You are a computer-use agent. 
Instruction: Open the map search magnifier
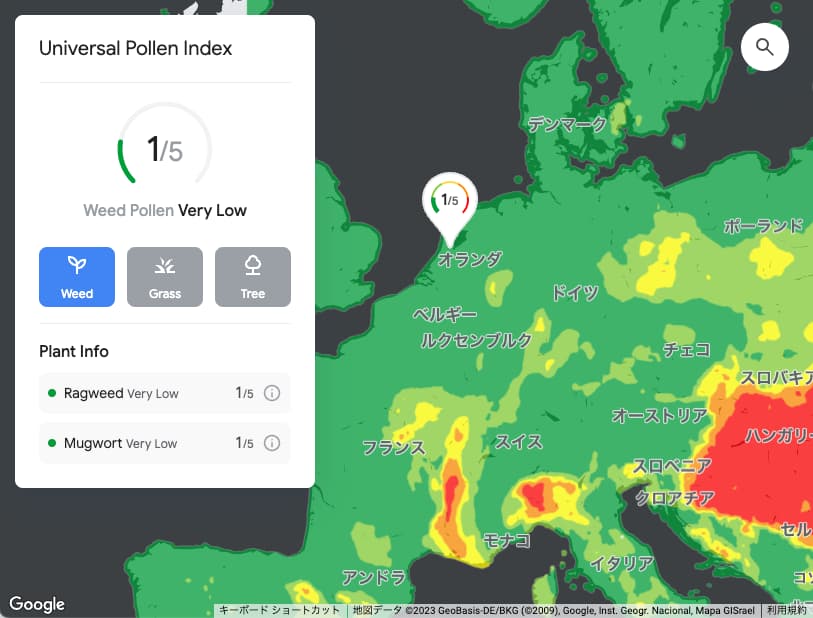(764, 47)
